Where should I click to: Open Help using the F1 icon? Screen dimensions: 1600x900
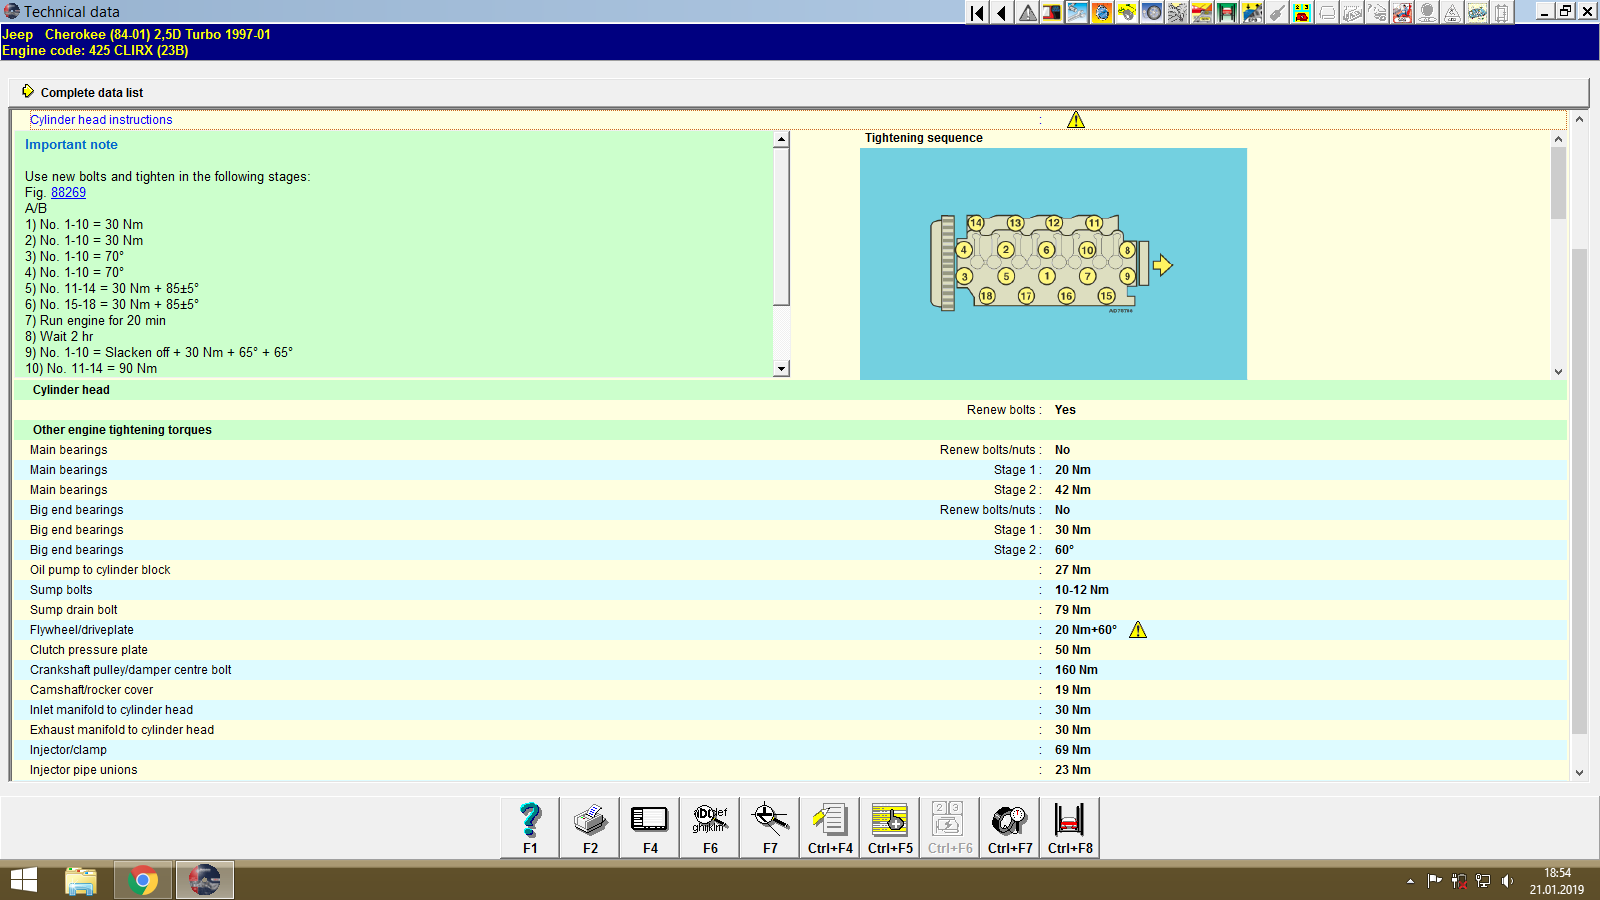click(529, 827)
